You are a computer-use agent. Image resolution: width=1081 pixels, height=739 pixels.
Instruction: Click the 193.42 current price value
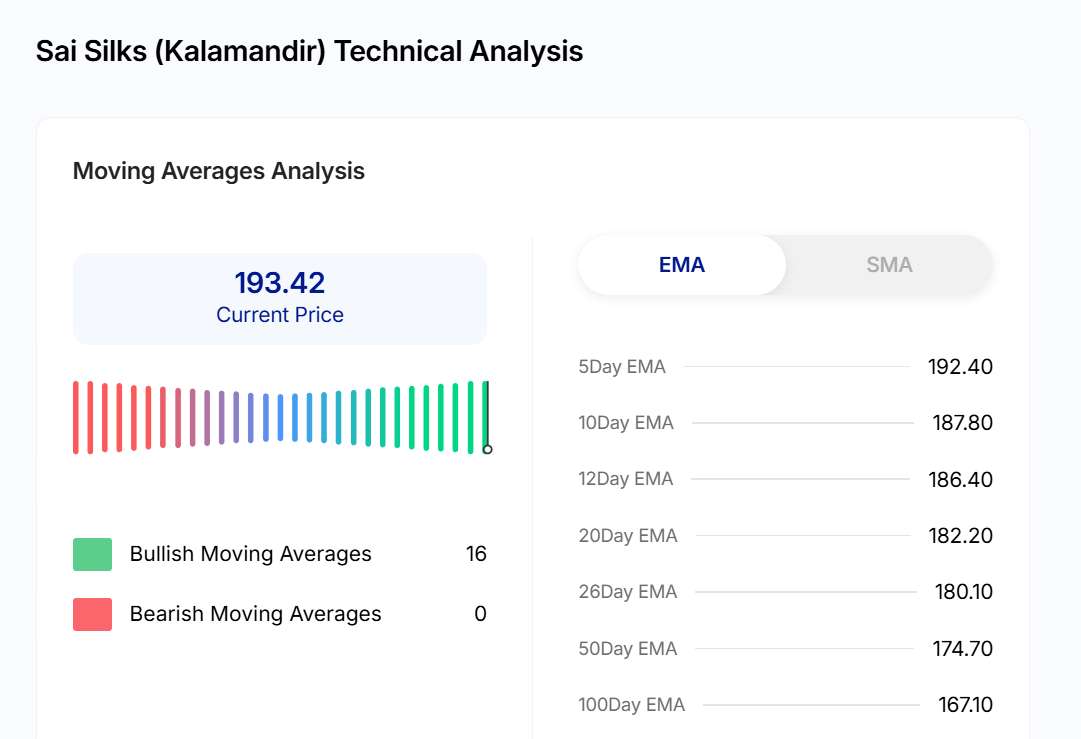280,283
